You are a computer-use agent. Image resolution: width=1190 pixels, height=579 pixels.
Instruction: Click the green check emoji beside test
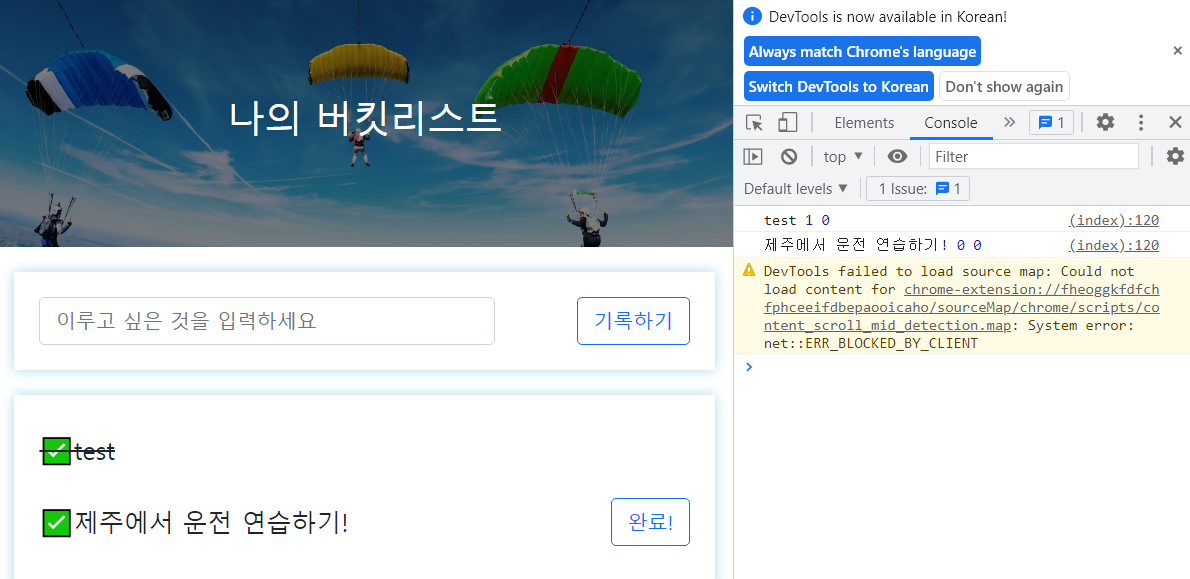56,452
